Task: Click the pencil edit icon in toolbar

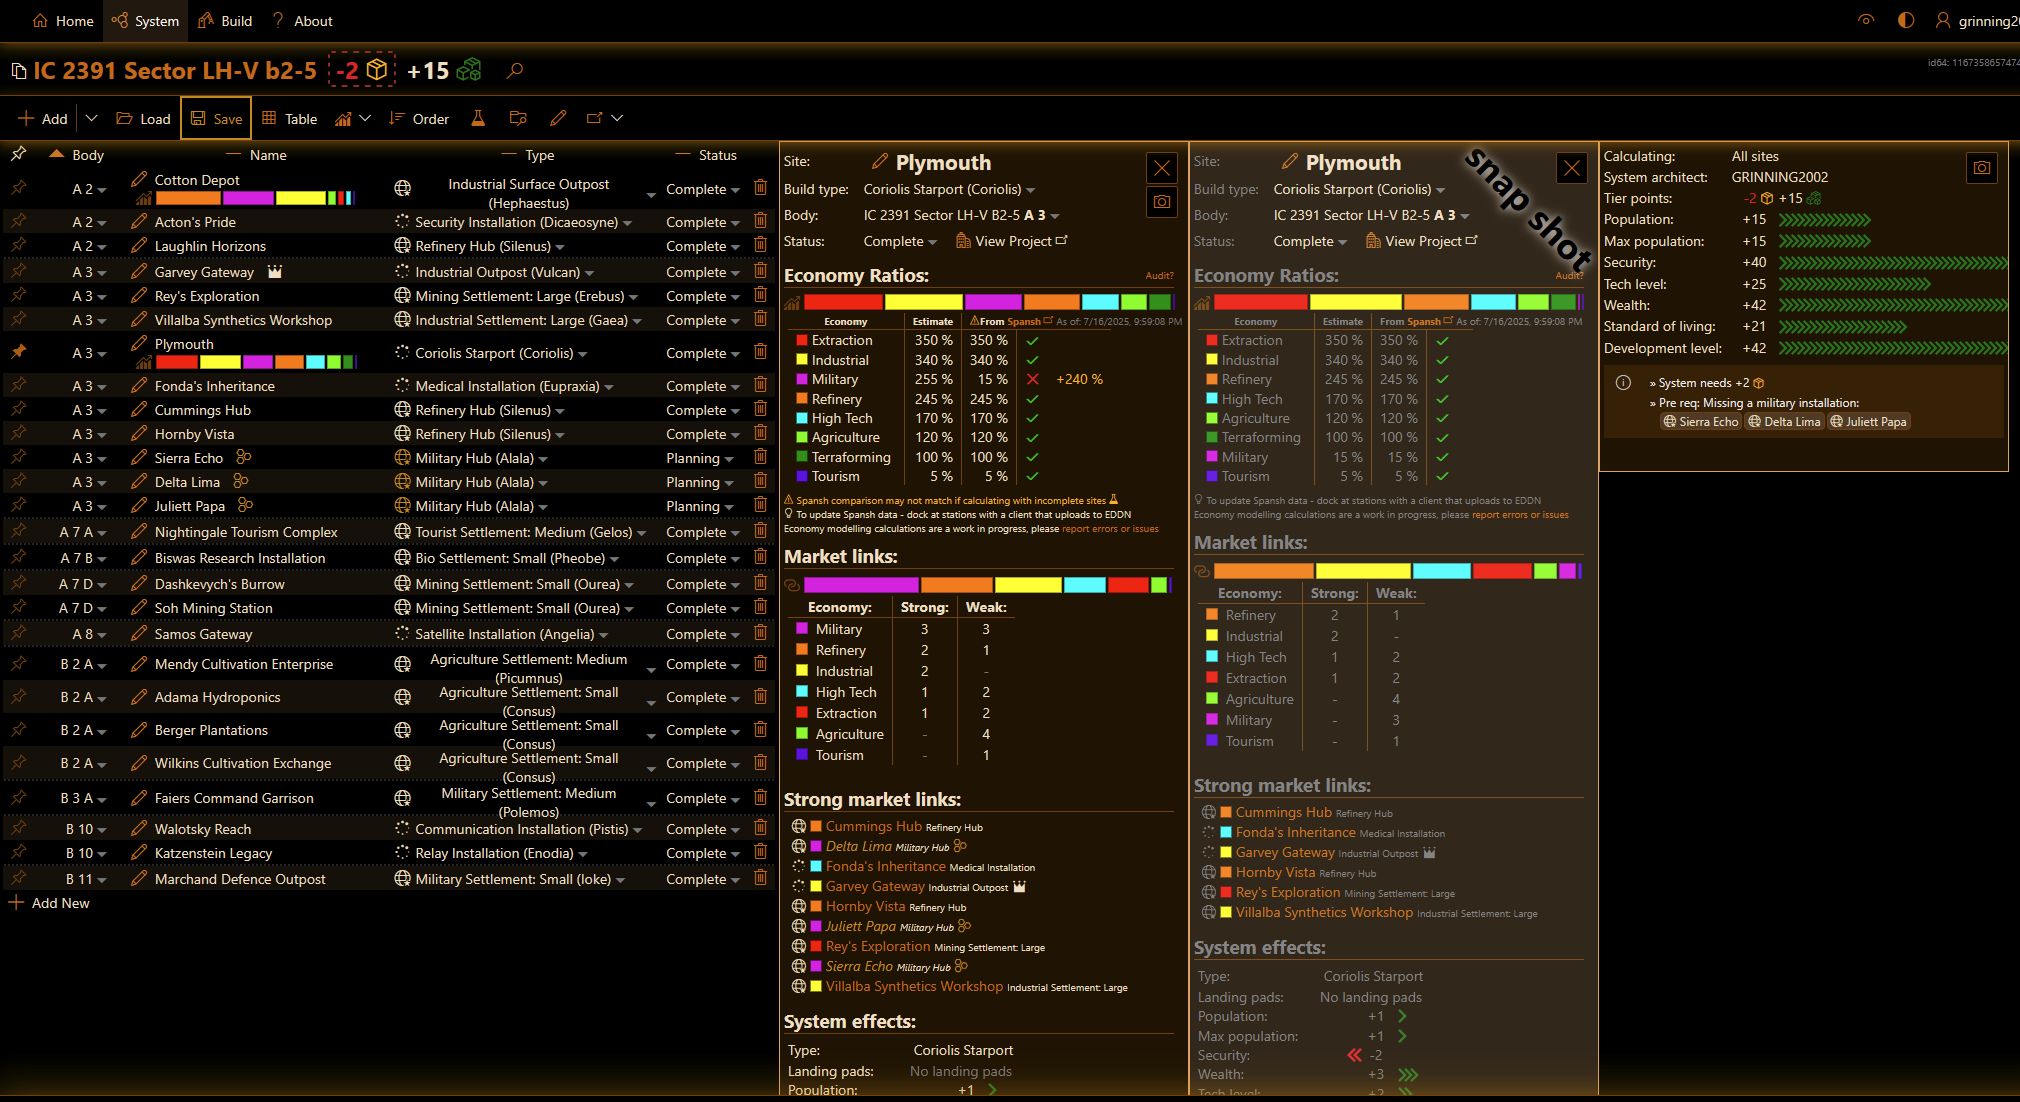Action: pos(558,118)
